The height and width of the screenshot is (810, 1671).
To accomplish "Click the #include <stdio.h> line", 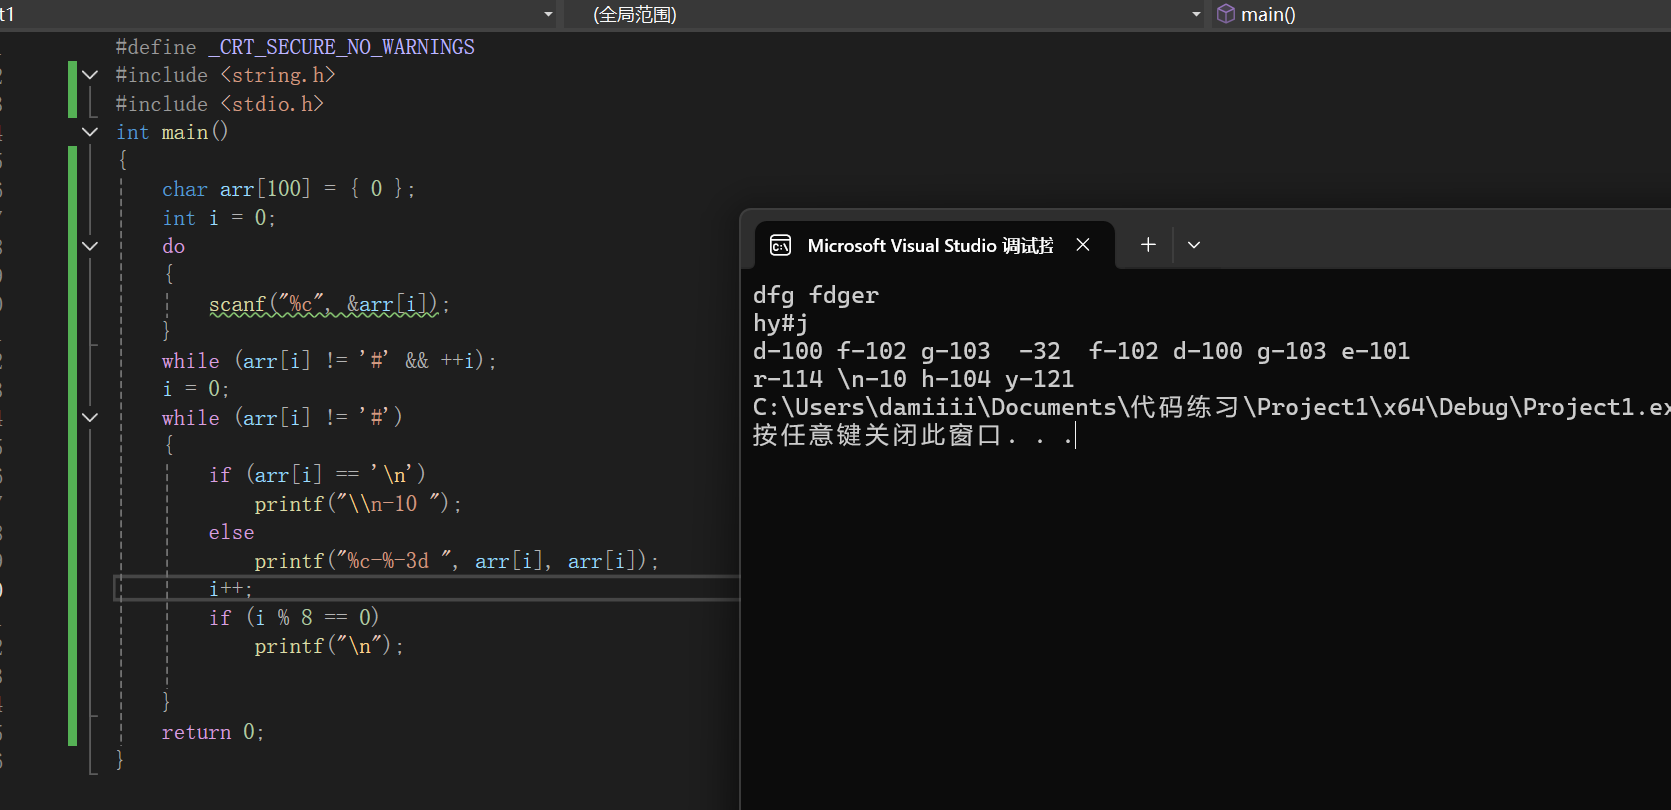I will coord(219,104).
